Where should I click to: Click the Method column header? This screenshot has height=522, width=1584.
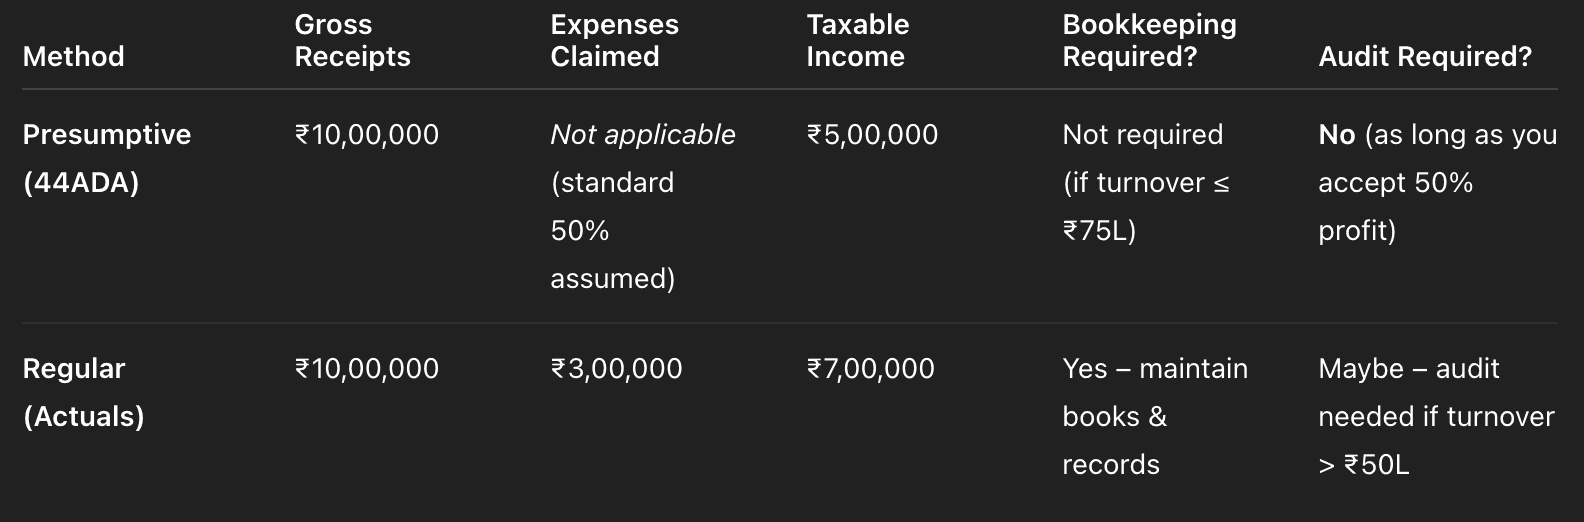coord(73,56)
